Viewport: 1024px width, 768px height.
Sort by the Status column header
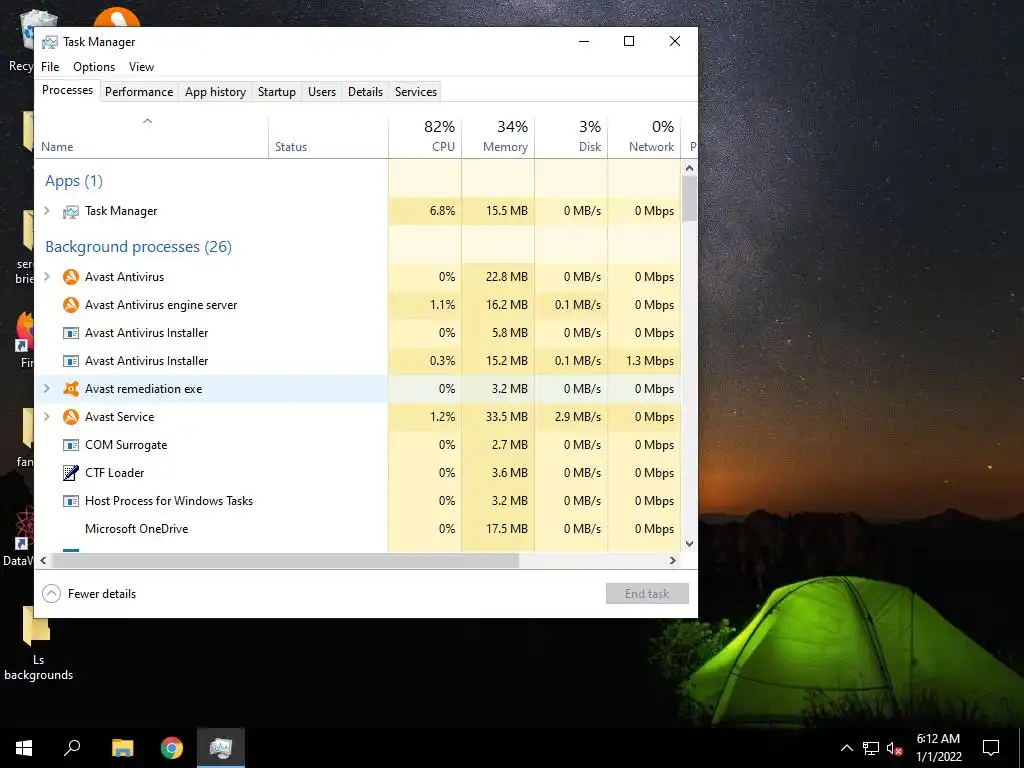tap(328, 137)
